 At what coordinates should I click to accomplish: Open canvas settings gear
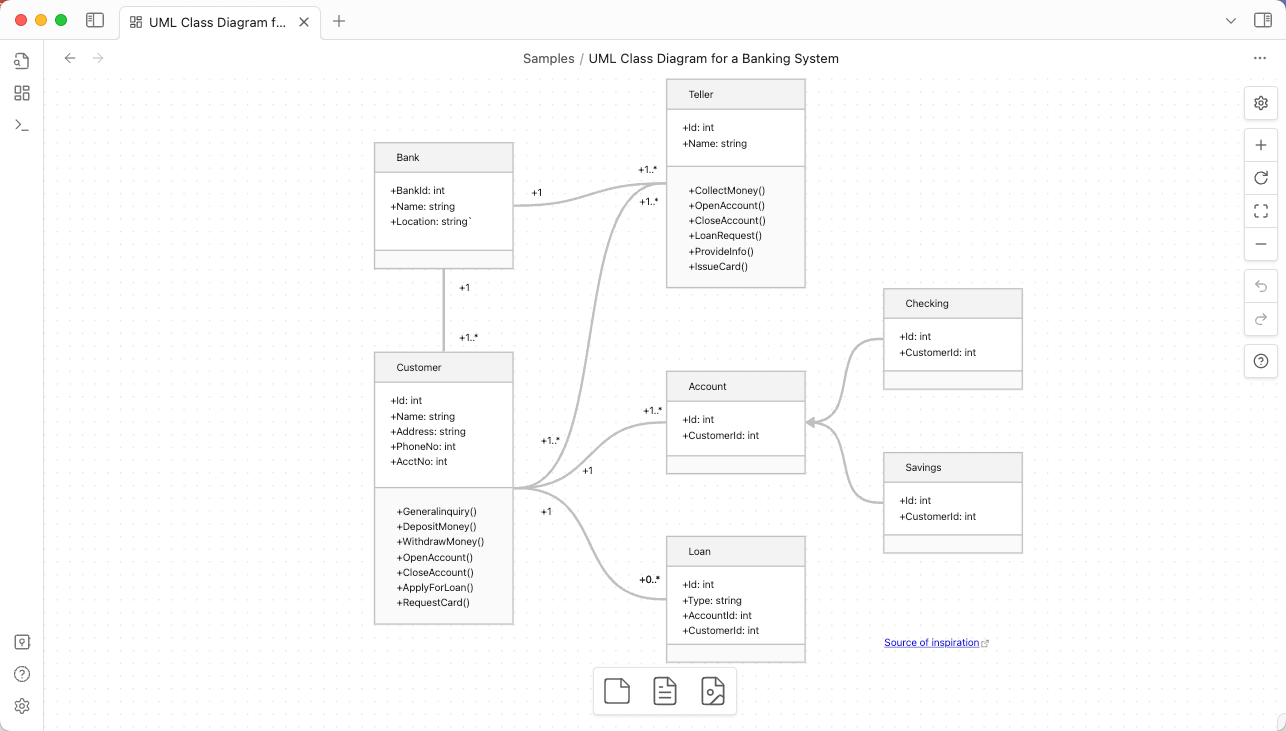[1261, 103]
